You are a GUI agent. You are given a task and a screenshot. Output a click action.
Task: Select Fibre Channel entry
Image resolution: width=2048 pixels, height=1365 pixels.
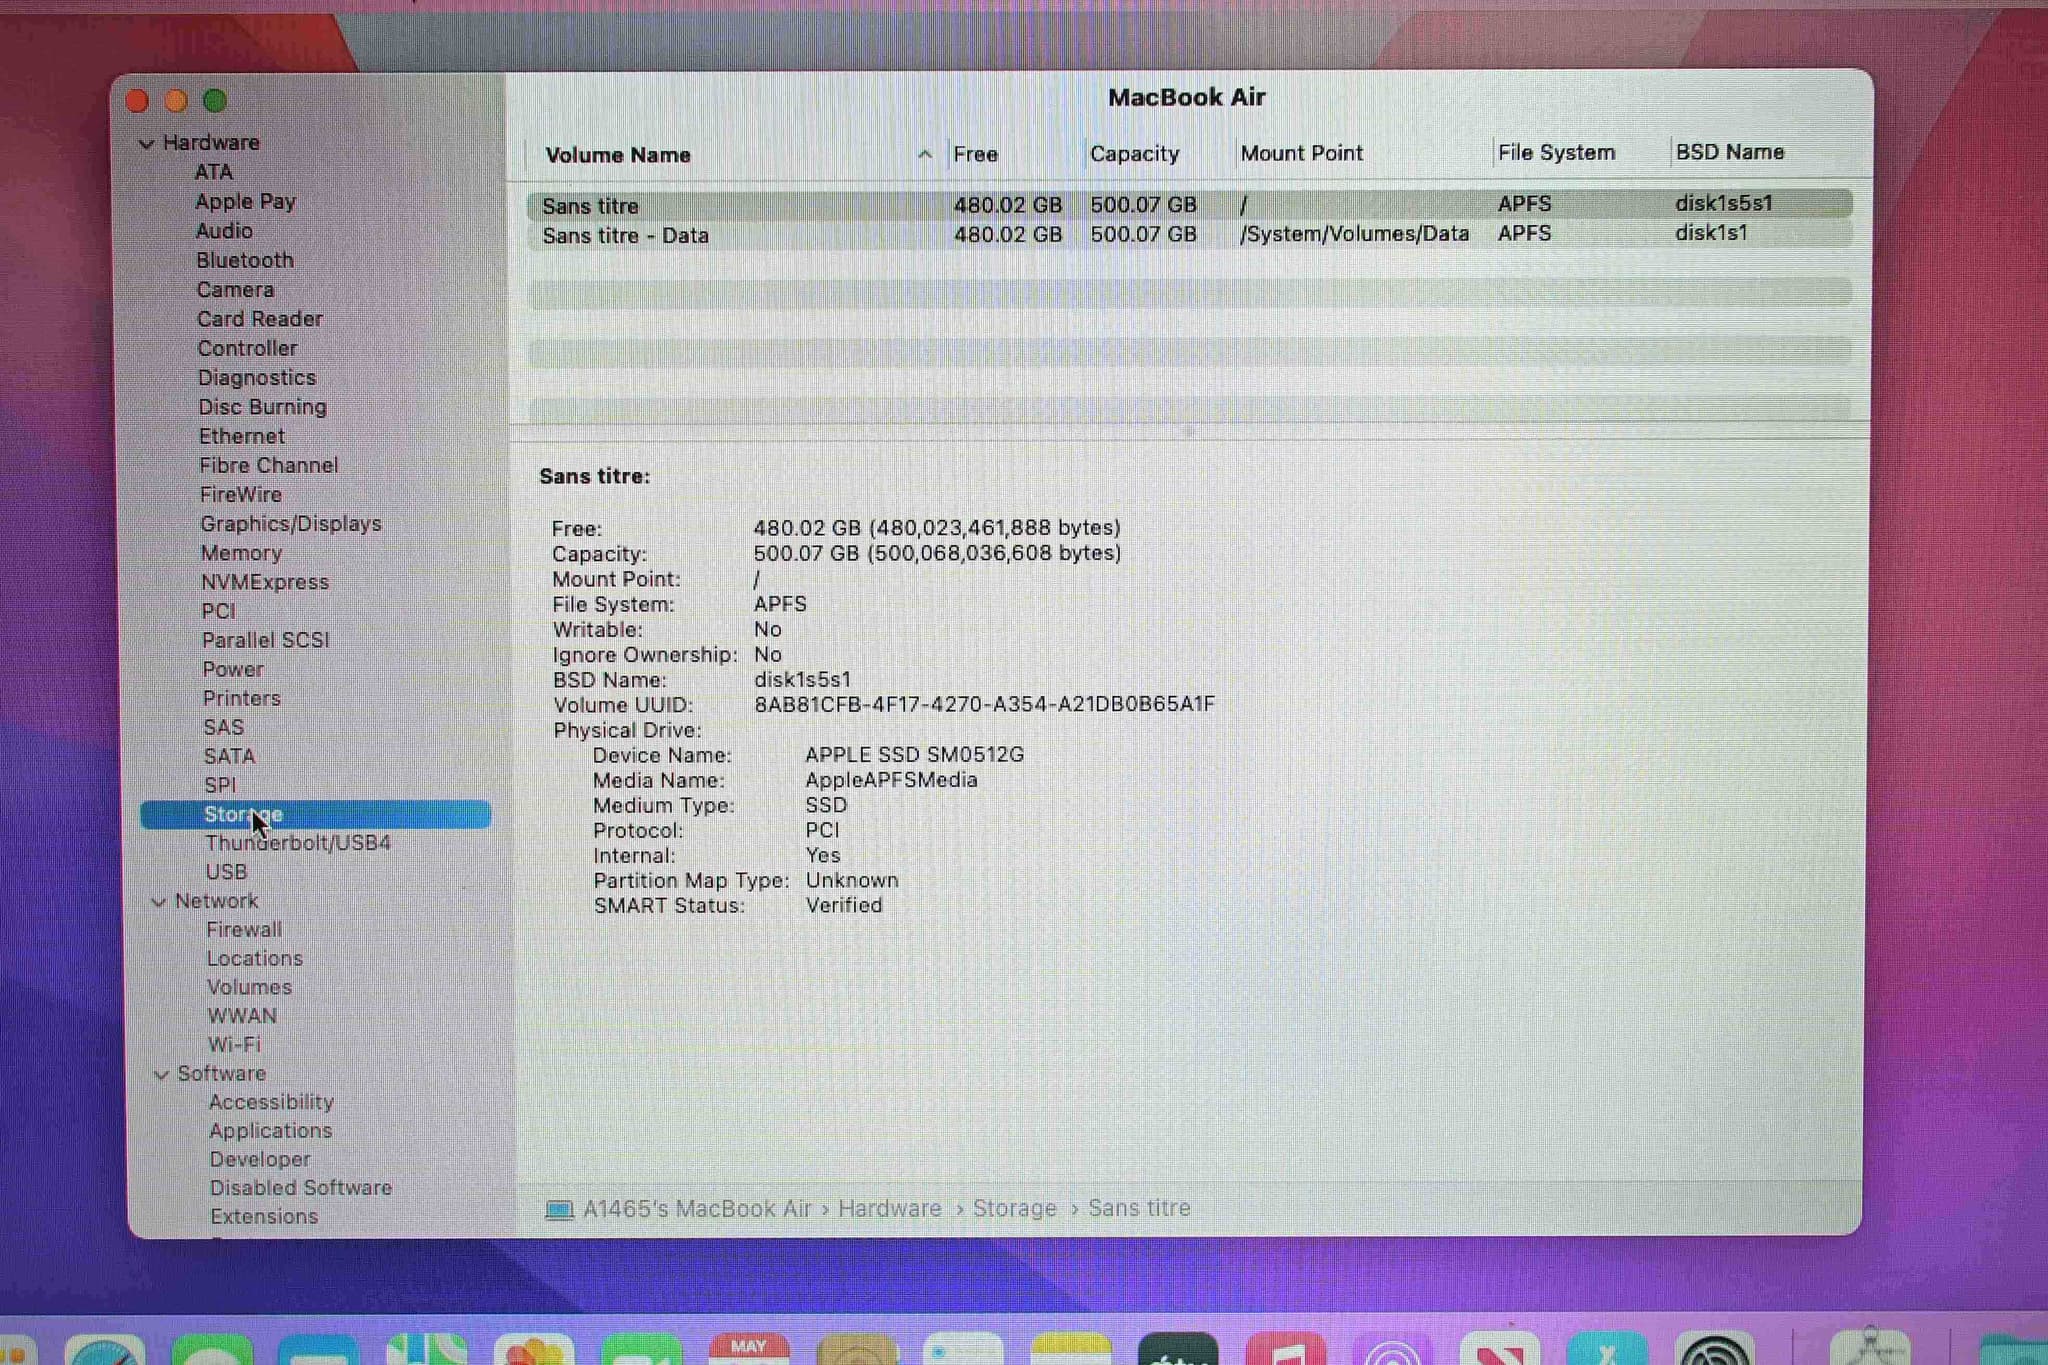pyautogui.click(x=269, y=465)
